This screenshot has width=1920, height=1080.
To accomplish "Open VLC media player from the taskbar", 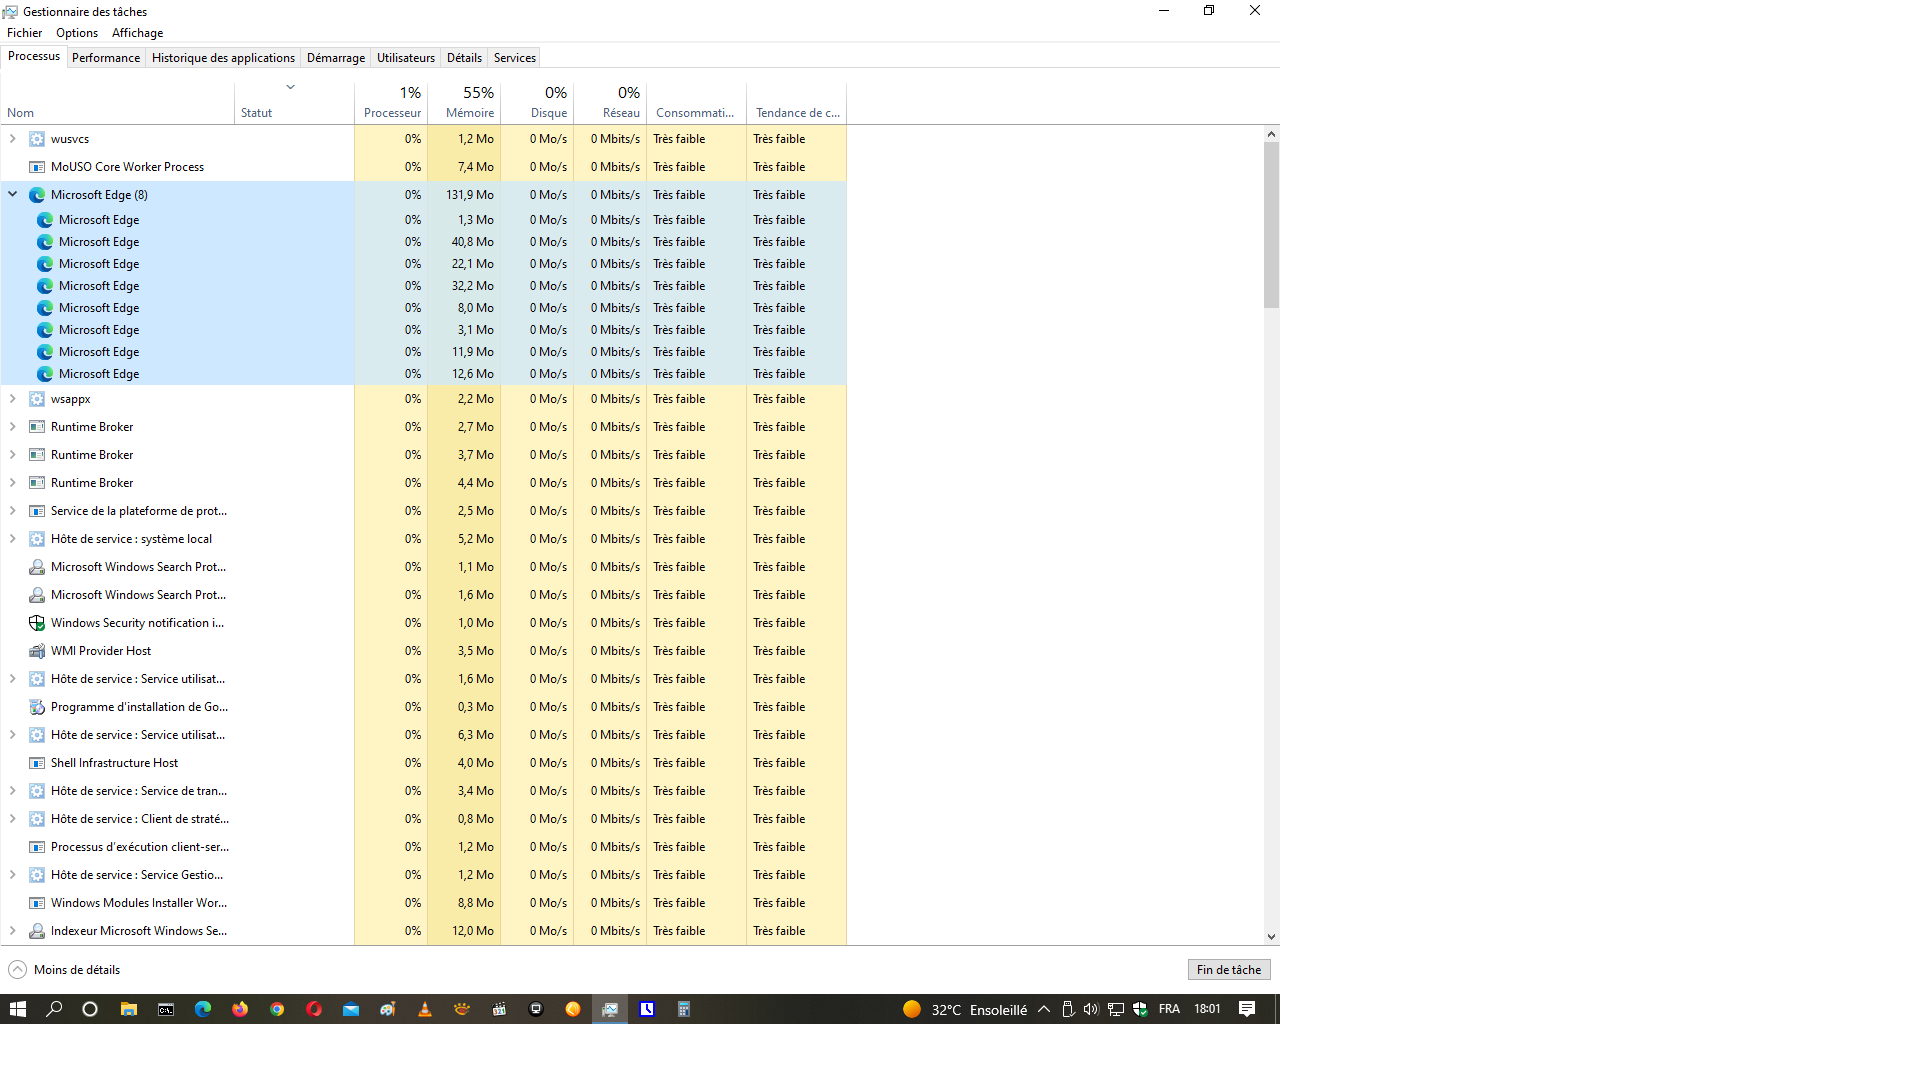I will 425,1009.
